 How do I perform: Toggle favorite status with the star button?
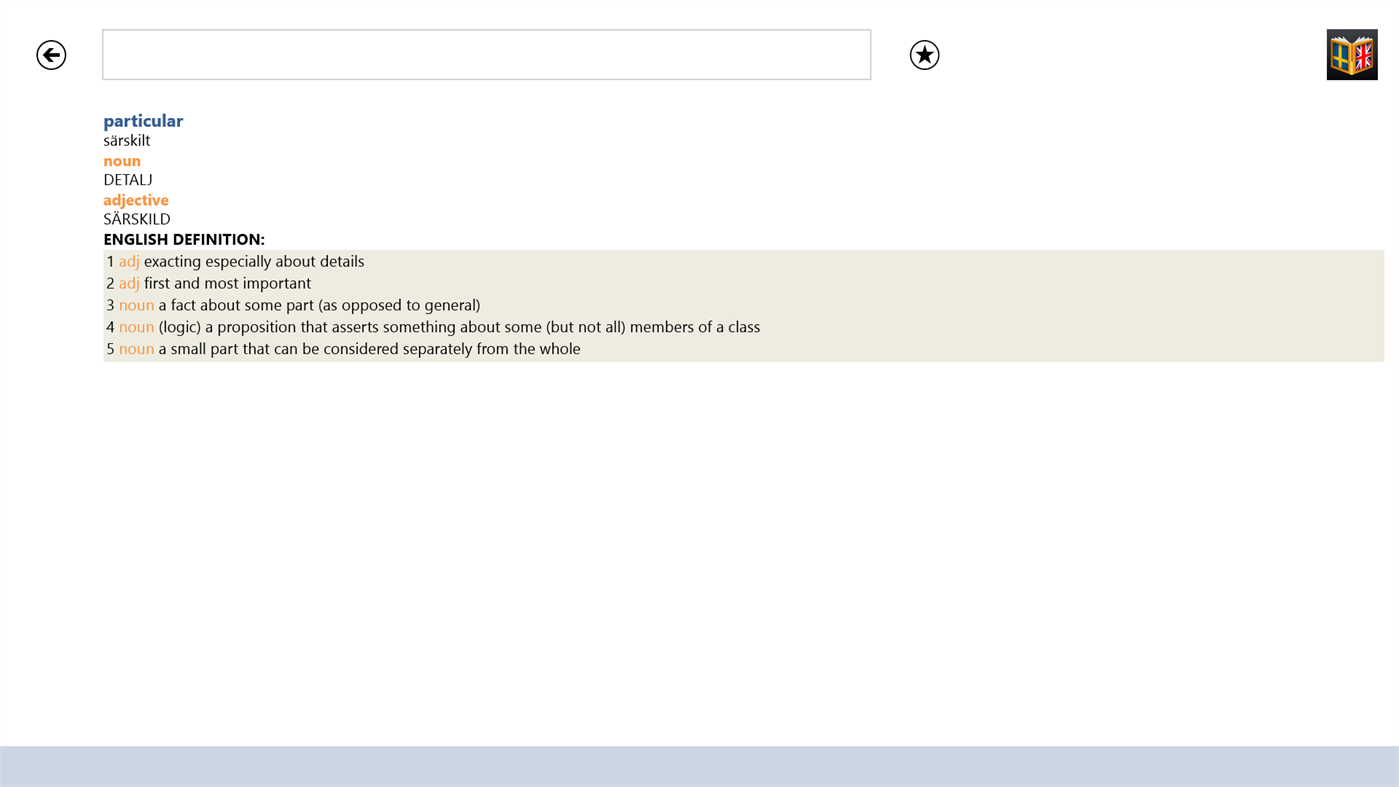[924, 55]
